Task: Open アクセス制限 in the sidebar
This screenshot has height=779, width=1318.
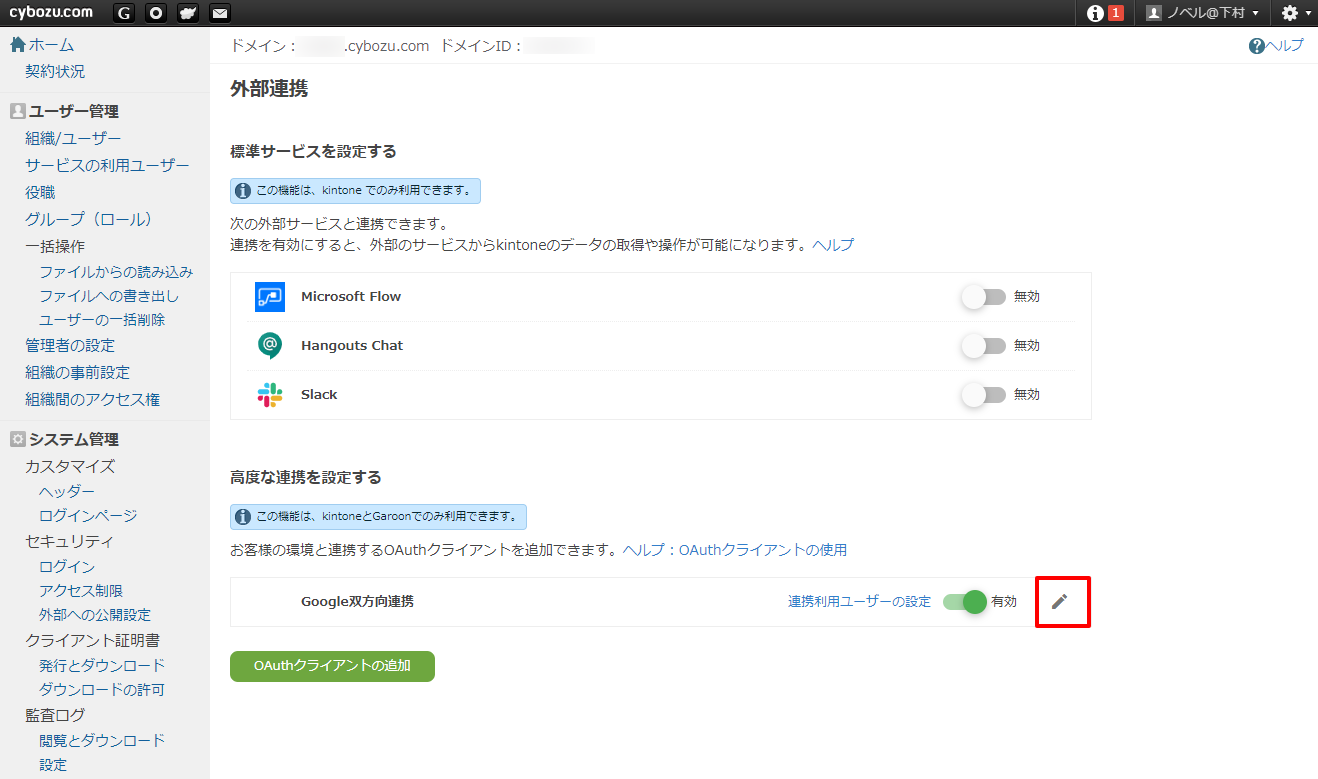Action: click(x=81, y=591)
